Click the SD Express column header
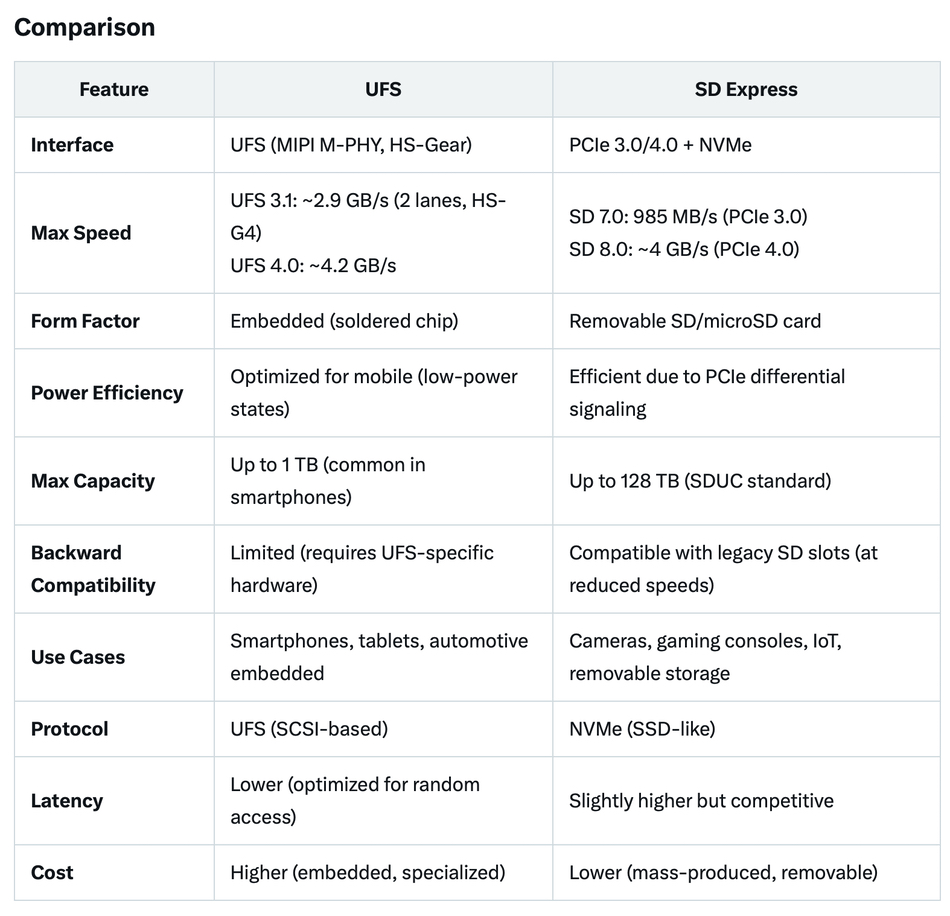 click(746, 89)
